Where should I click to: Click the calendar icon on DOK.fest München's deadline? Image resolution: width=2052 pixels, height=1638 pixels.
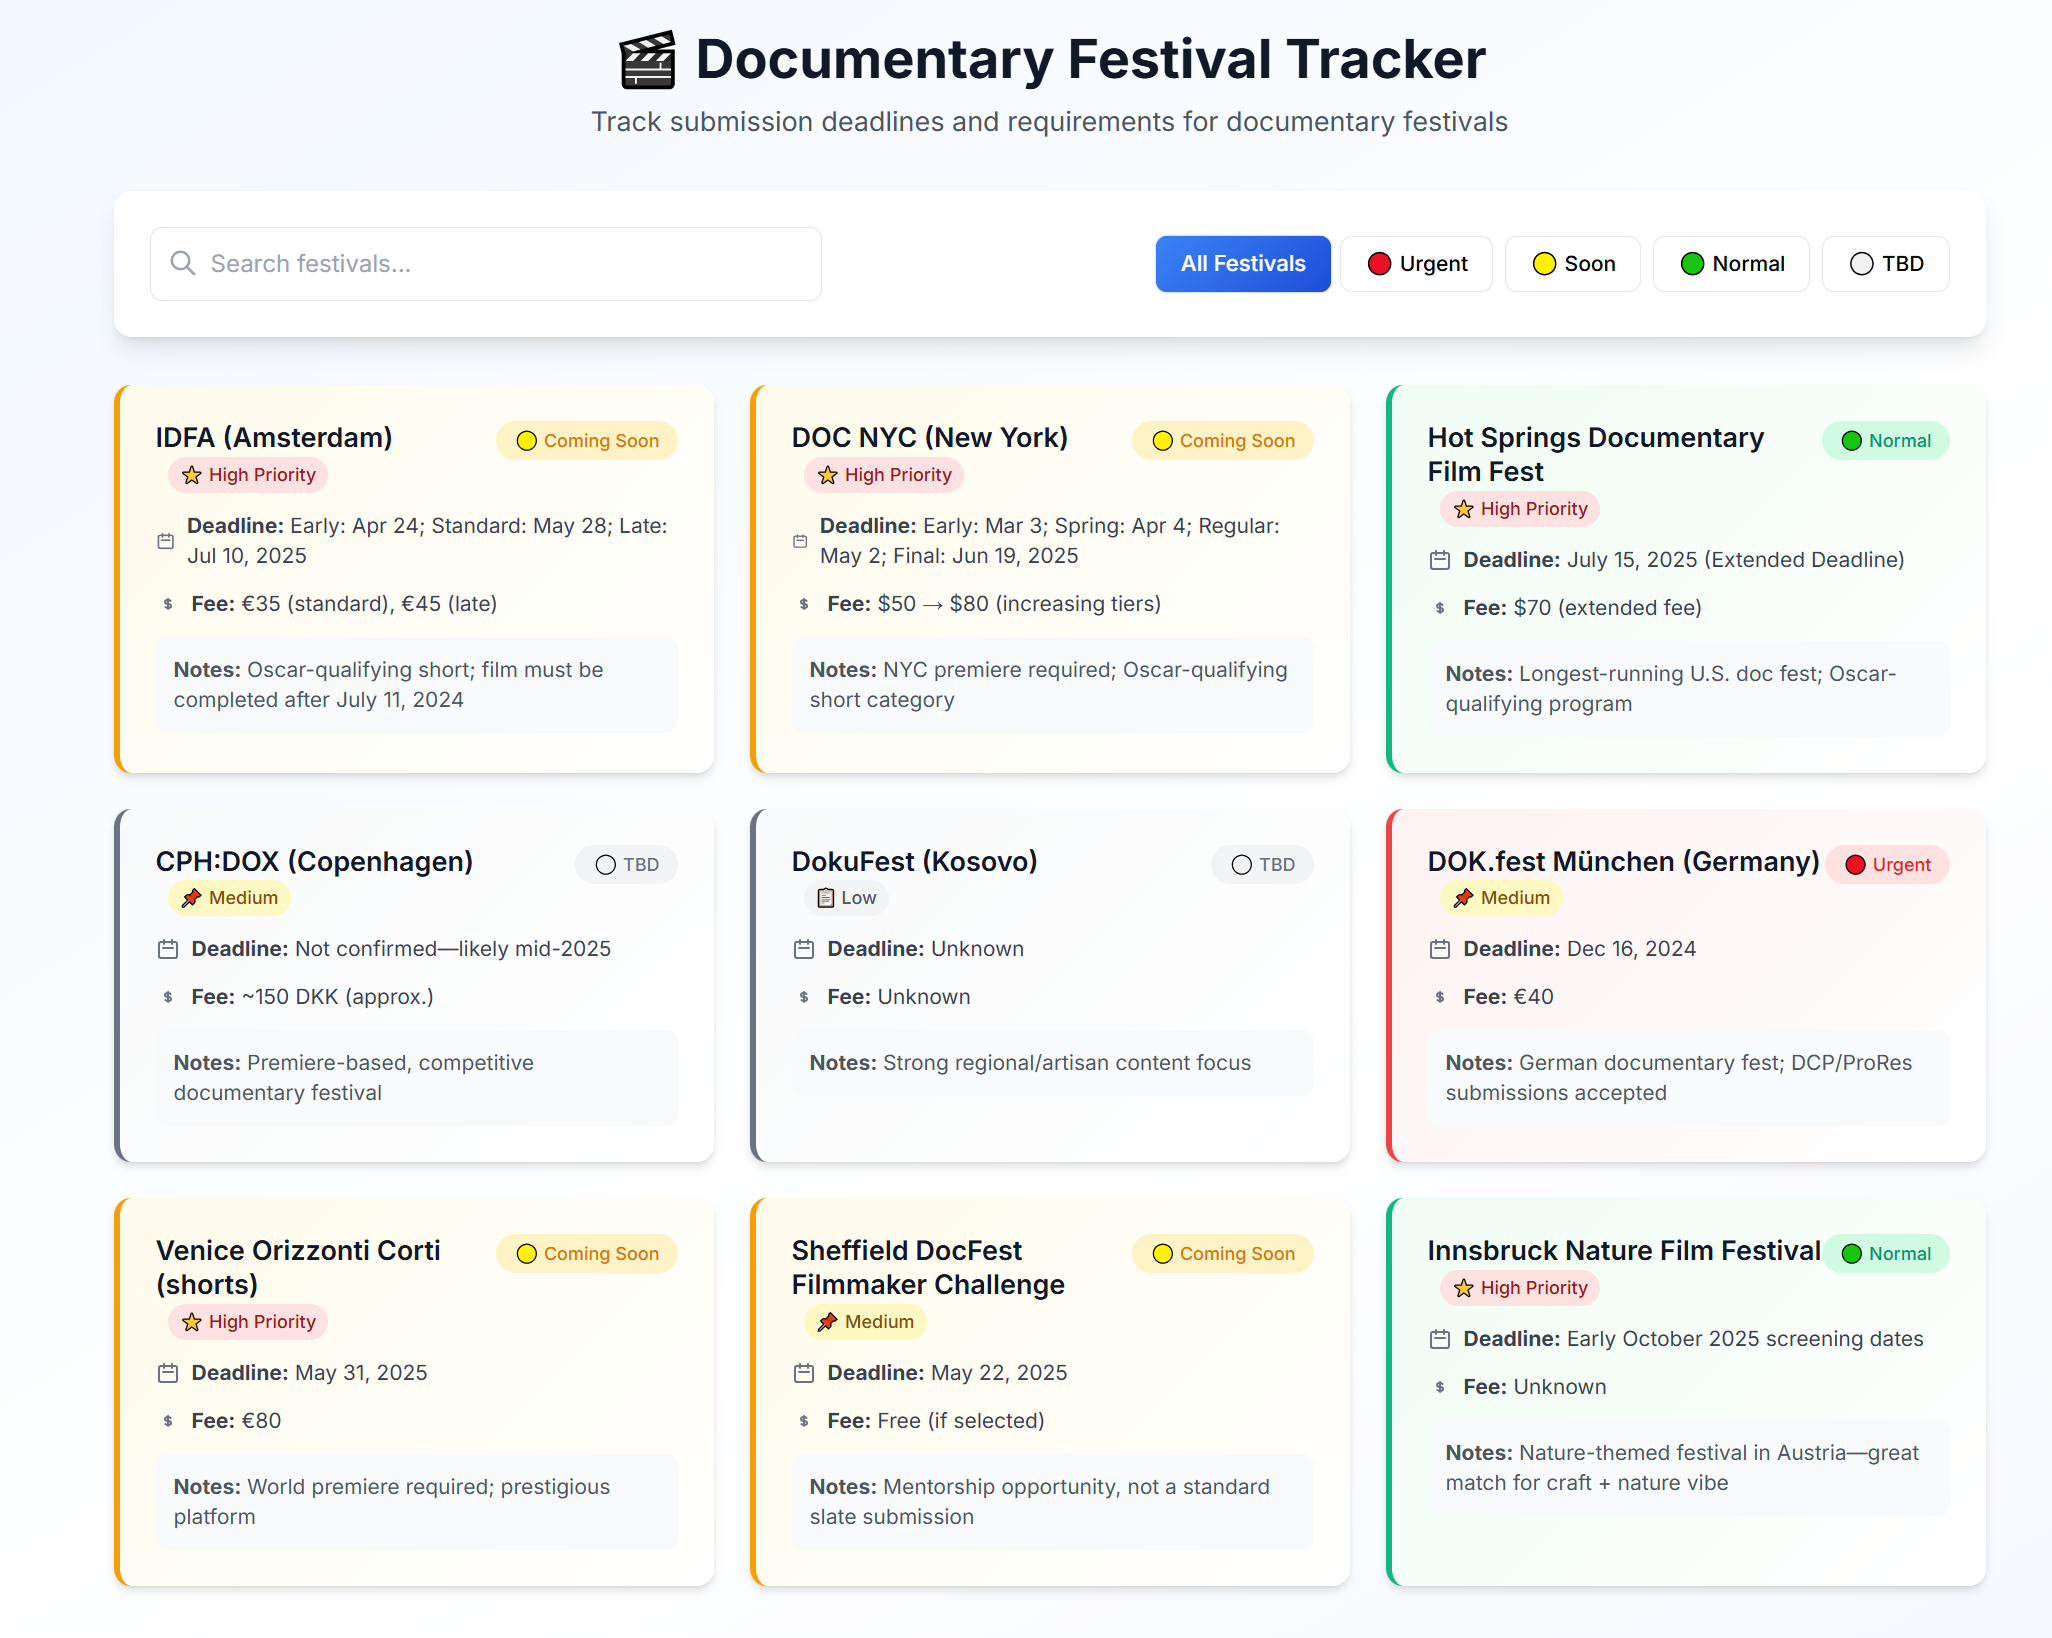pyautogui.click(x=1439, y=949)
